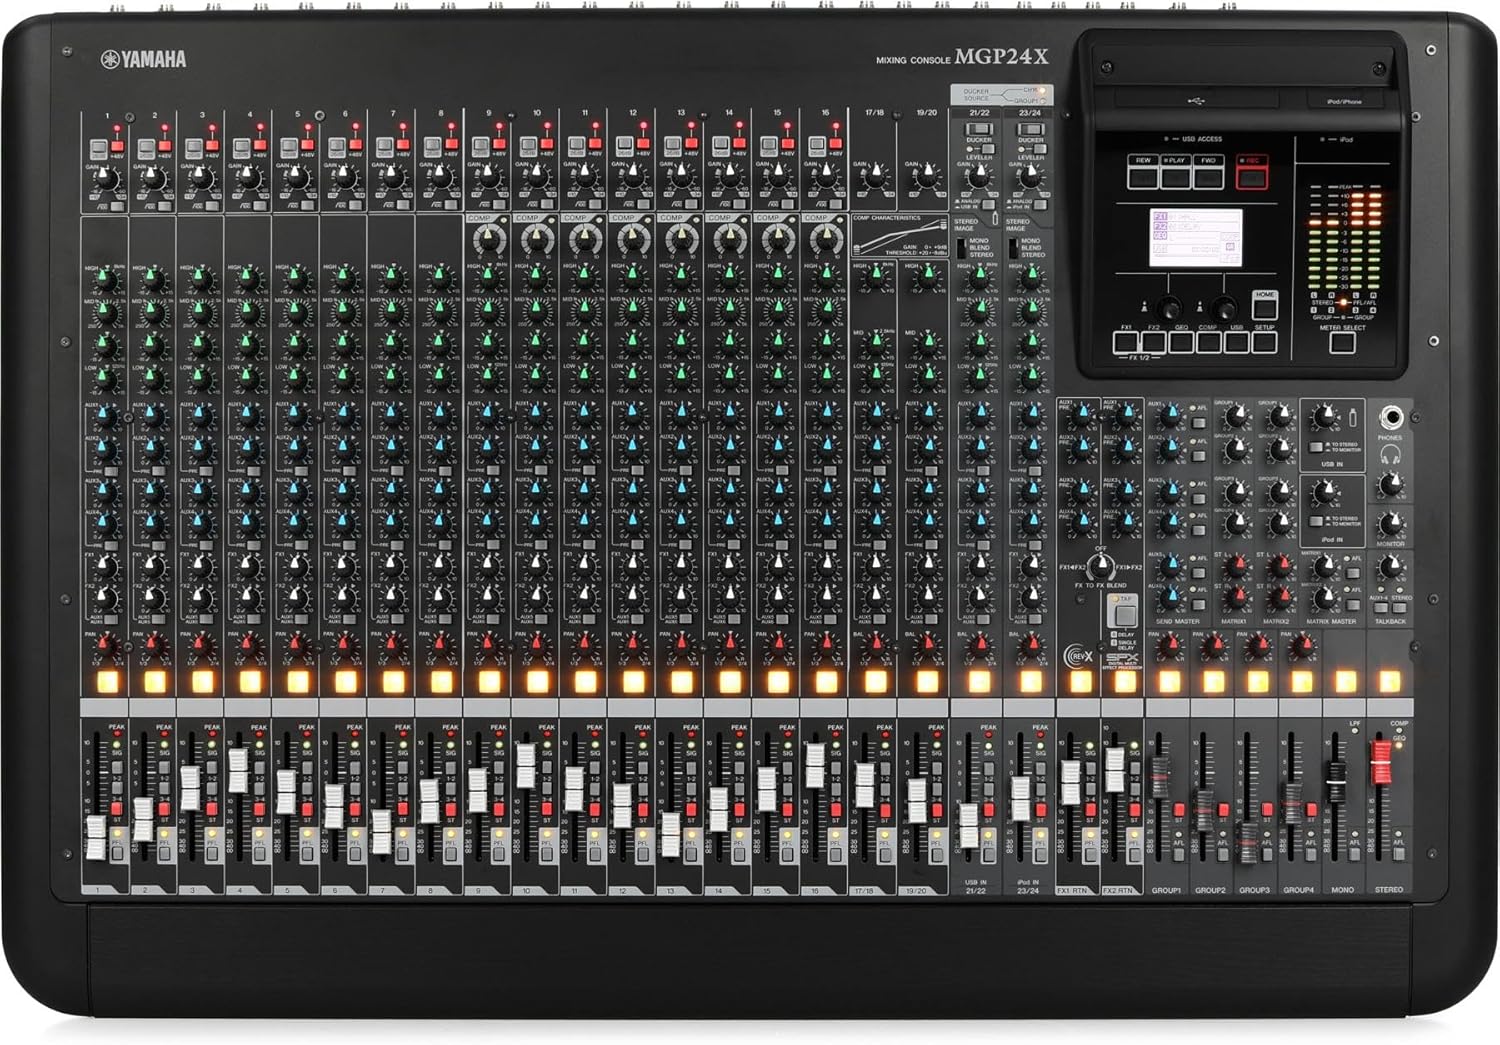Toggle the red ST assign button on GROUP1
The width and height of the screenshot is (1500, 1045).
point(1180,807)
